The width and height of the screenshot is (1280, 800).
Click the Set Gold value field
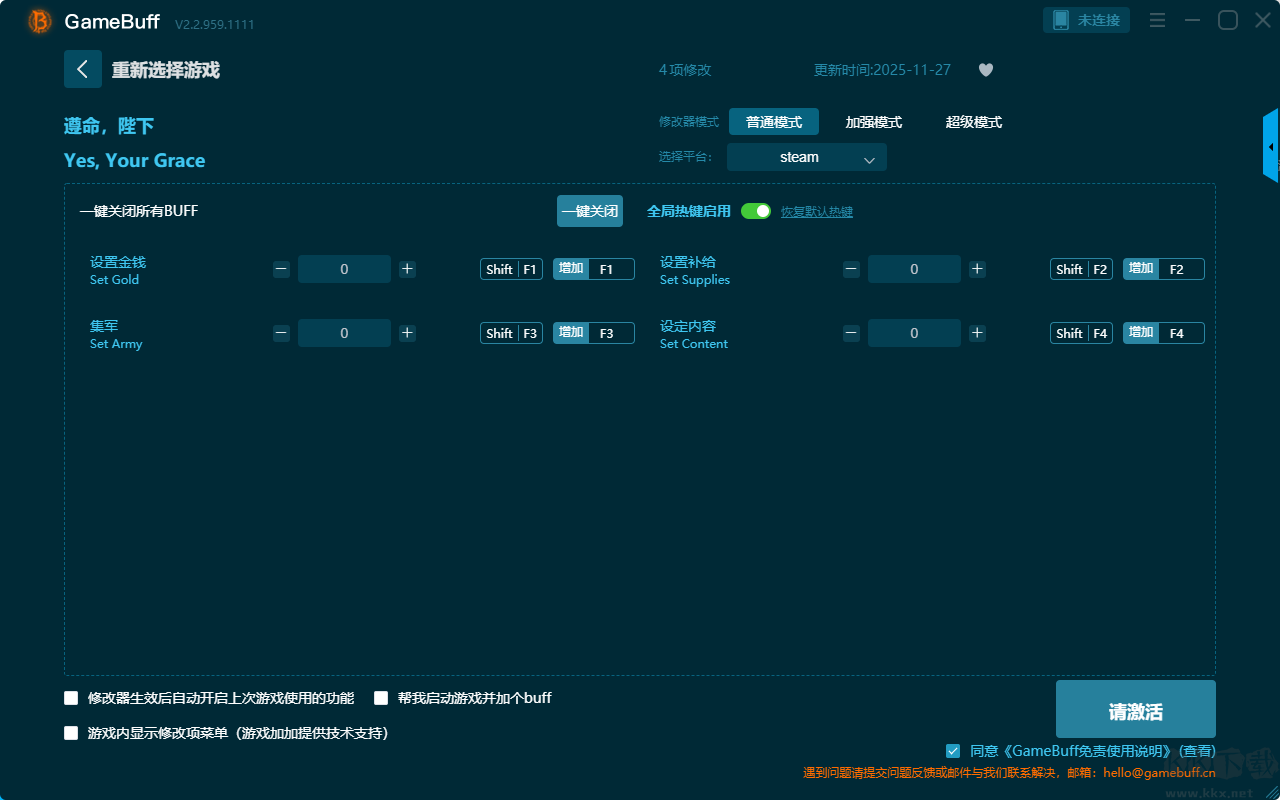tap(344, 269)
